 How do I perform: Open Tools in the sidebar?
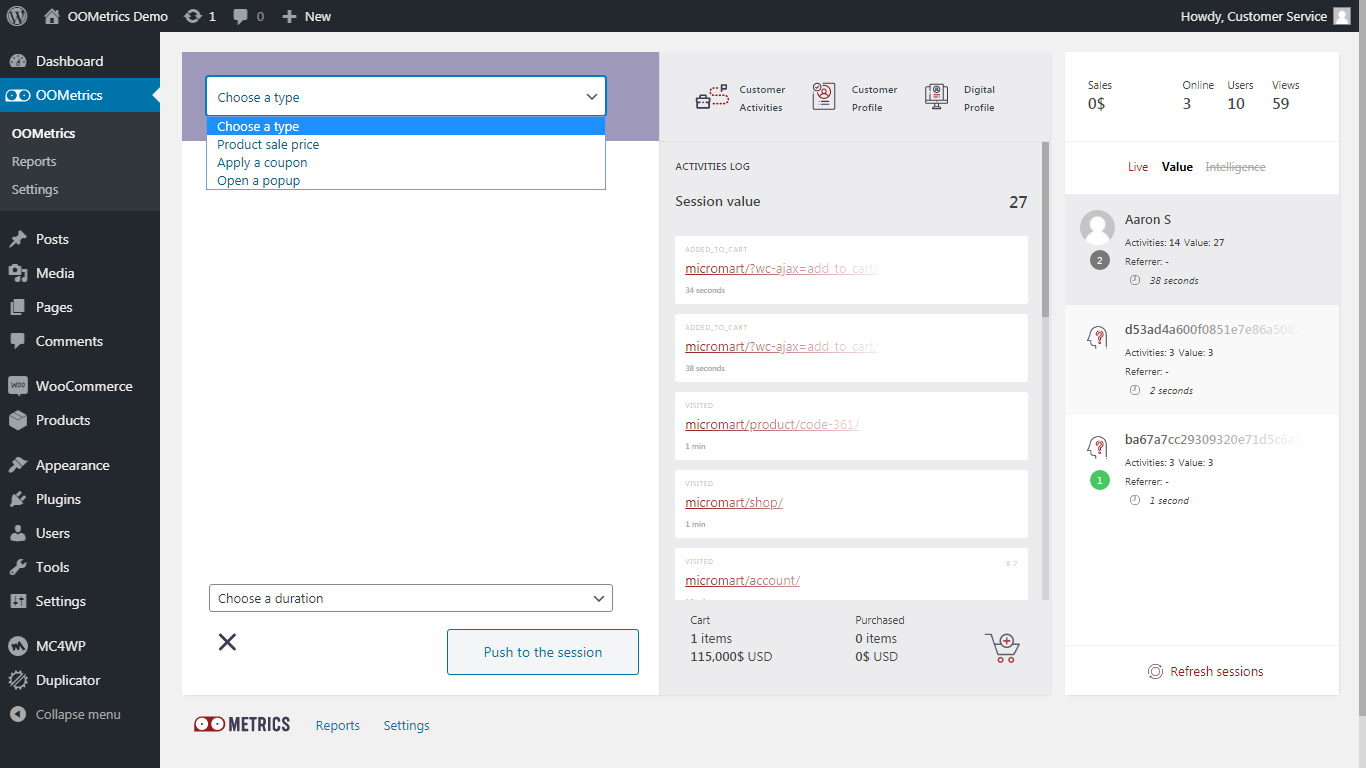(x=80, y=567)
